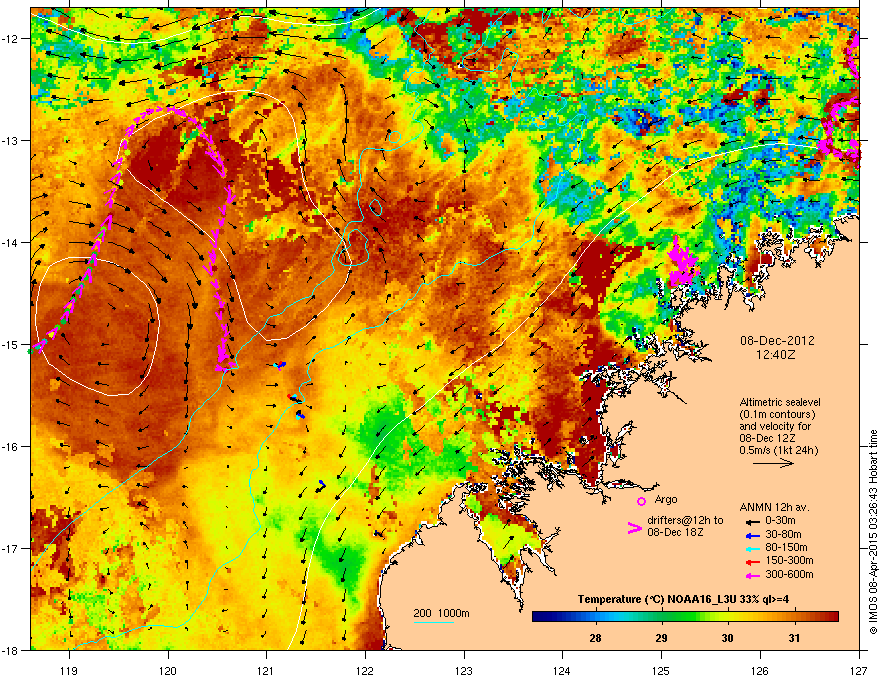Click the longitude axis label 120
880x680 pixels.
point(168,671)
